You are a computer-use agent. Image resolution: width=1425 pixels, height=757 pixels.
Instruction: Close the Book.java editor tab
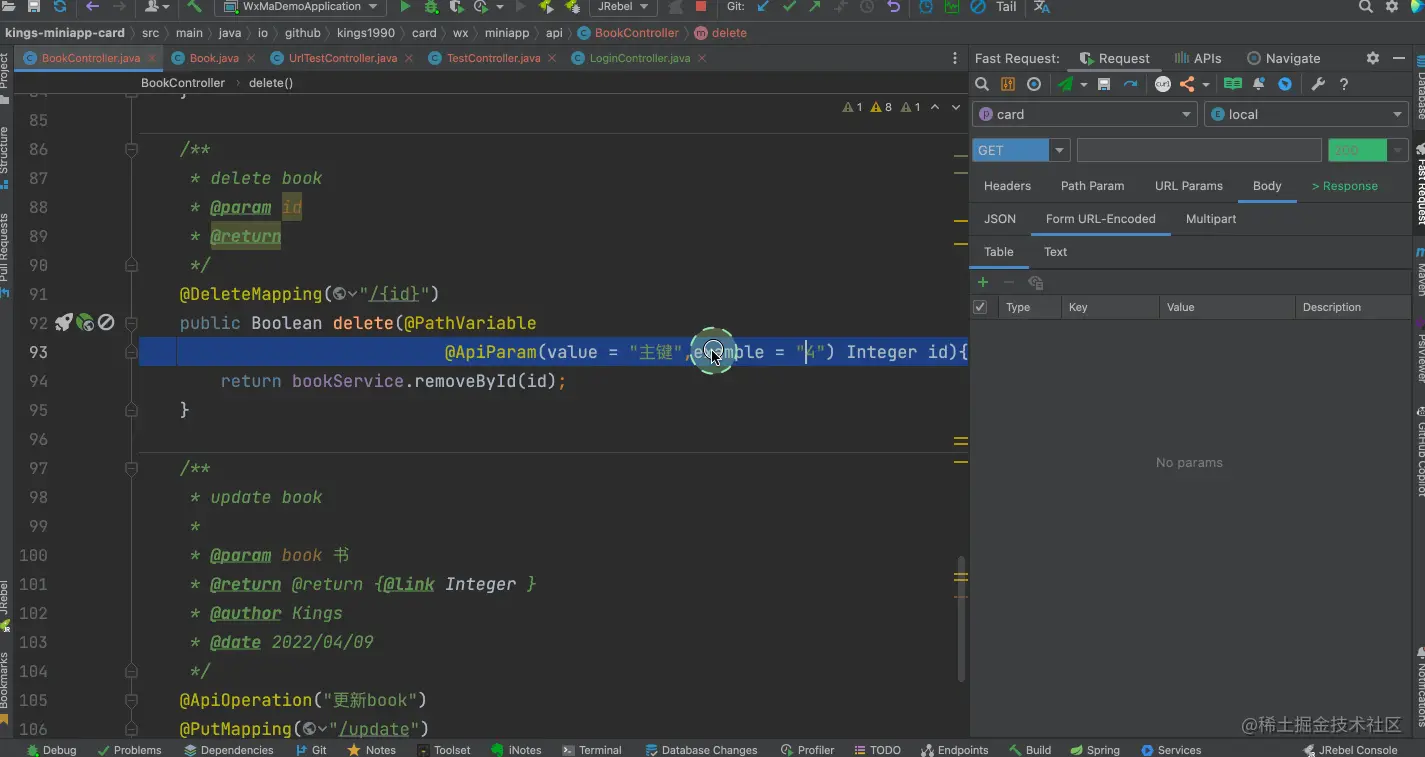[x=249, y=58]
